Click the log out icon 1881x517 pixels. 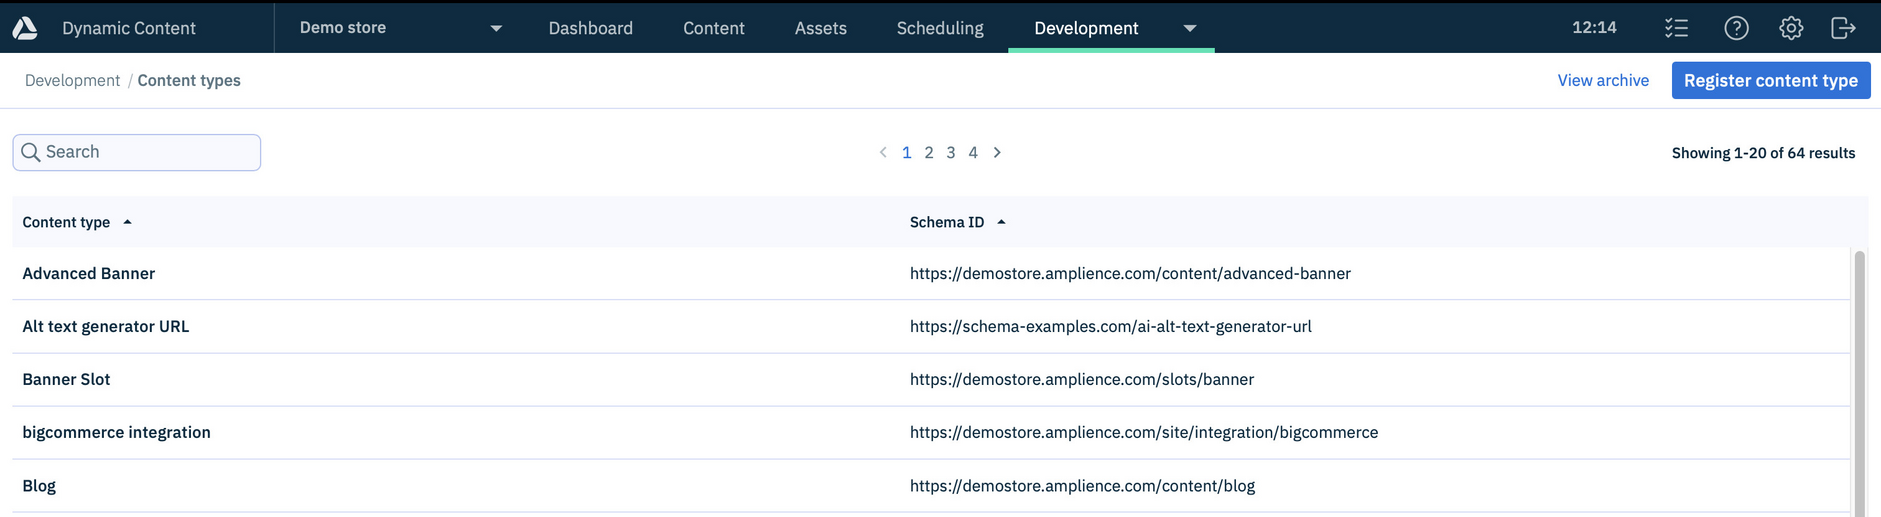[x=1843, y=28]
